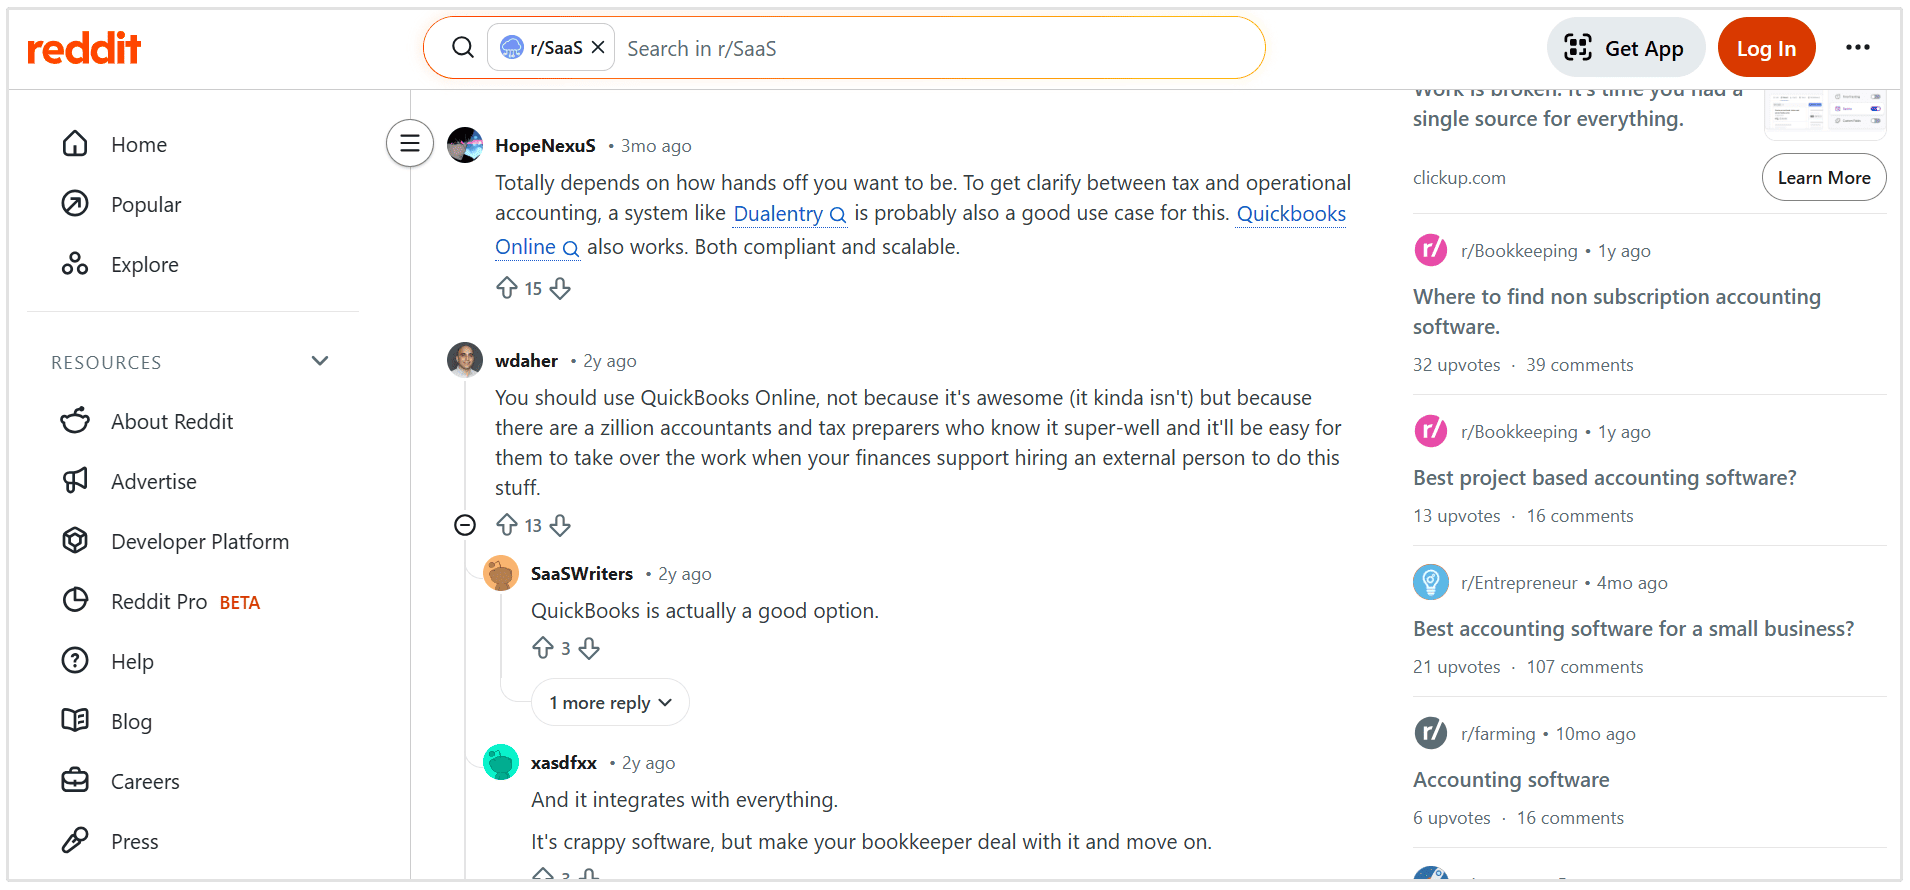Open the comment sort hamburger menu
Viewport: 1910px width, 890px height.
click(x=410, y=143)
